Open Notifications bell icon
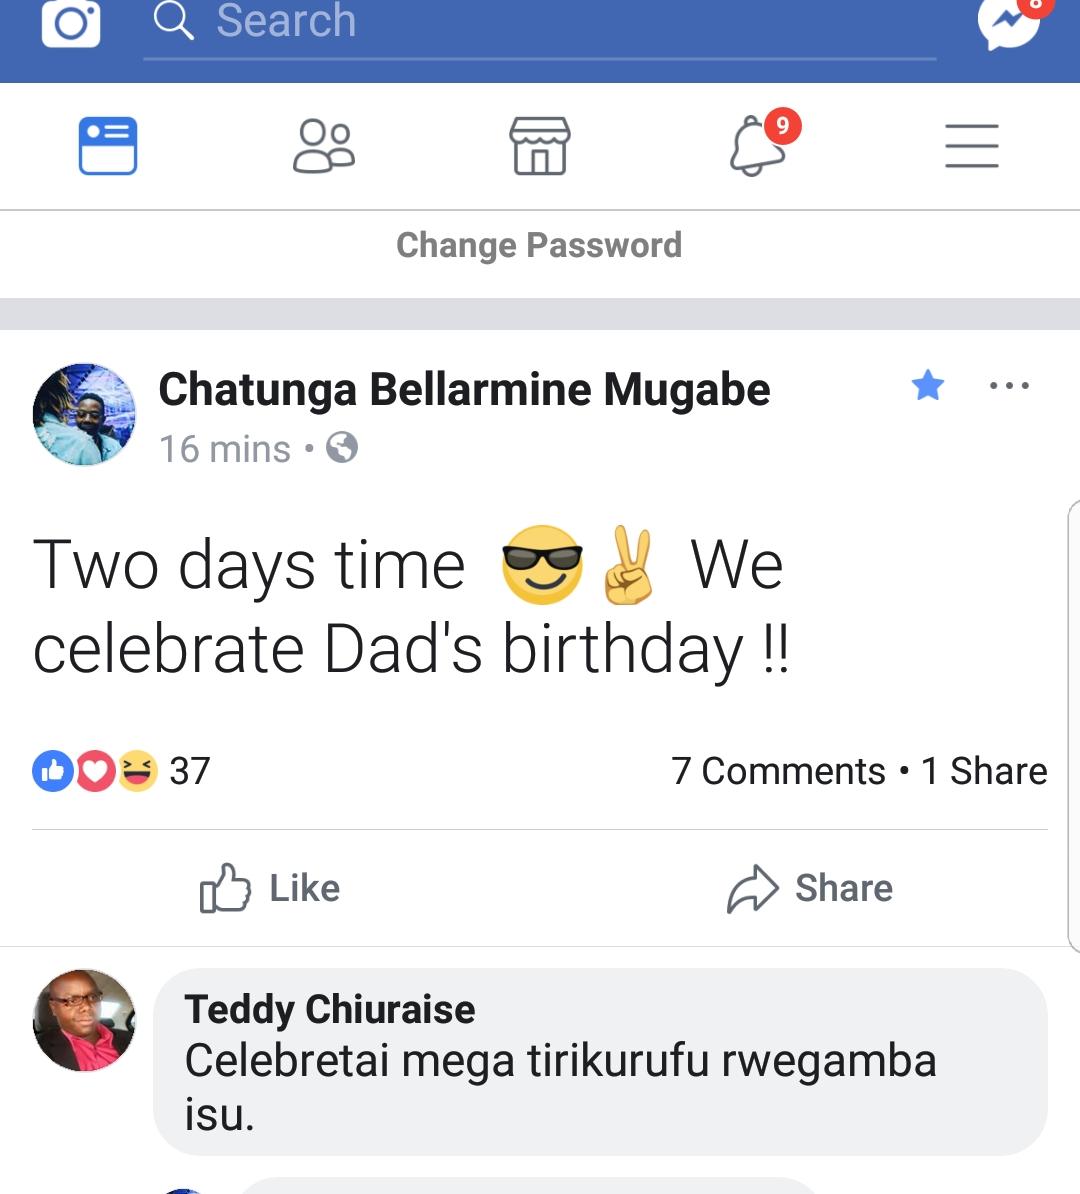This screenshot has width=1080, height=1194. (758, 147)
